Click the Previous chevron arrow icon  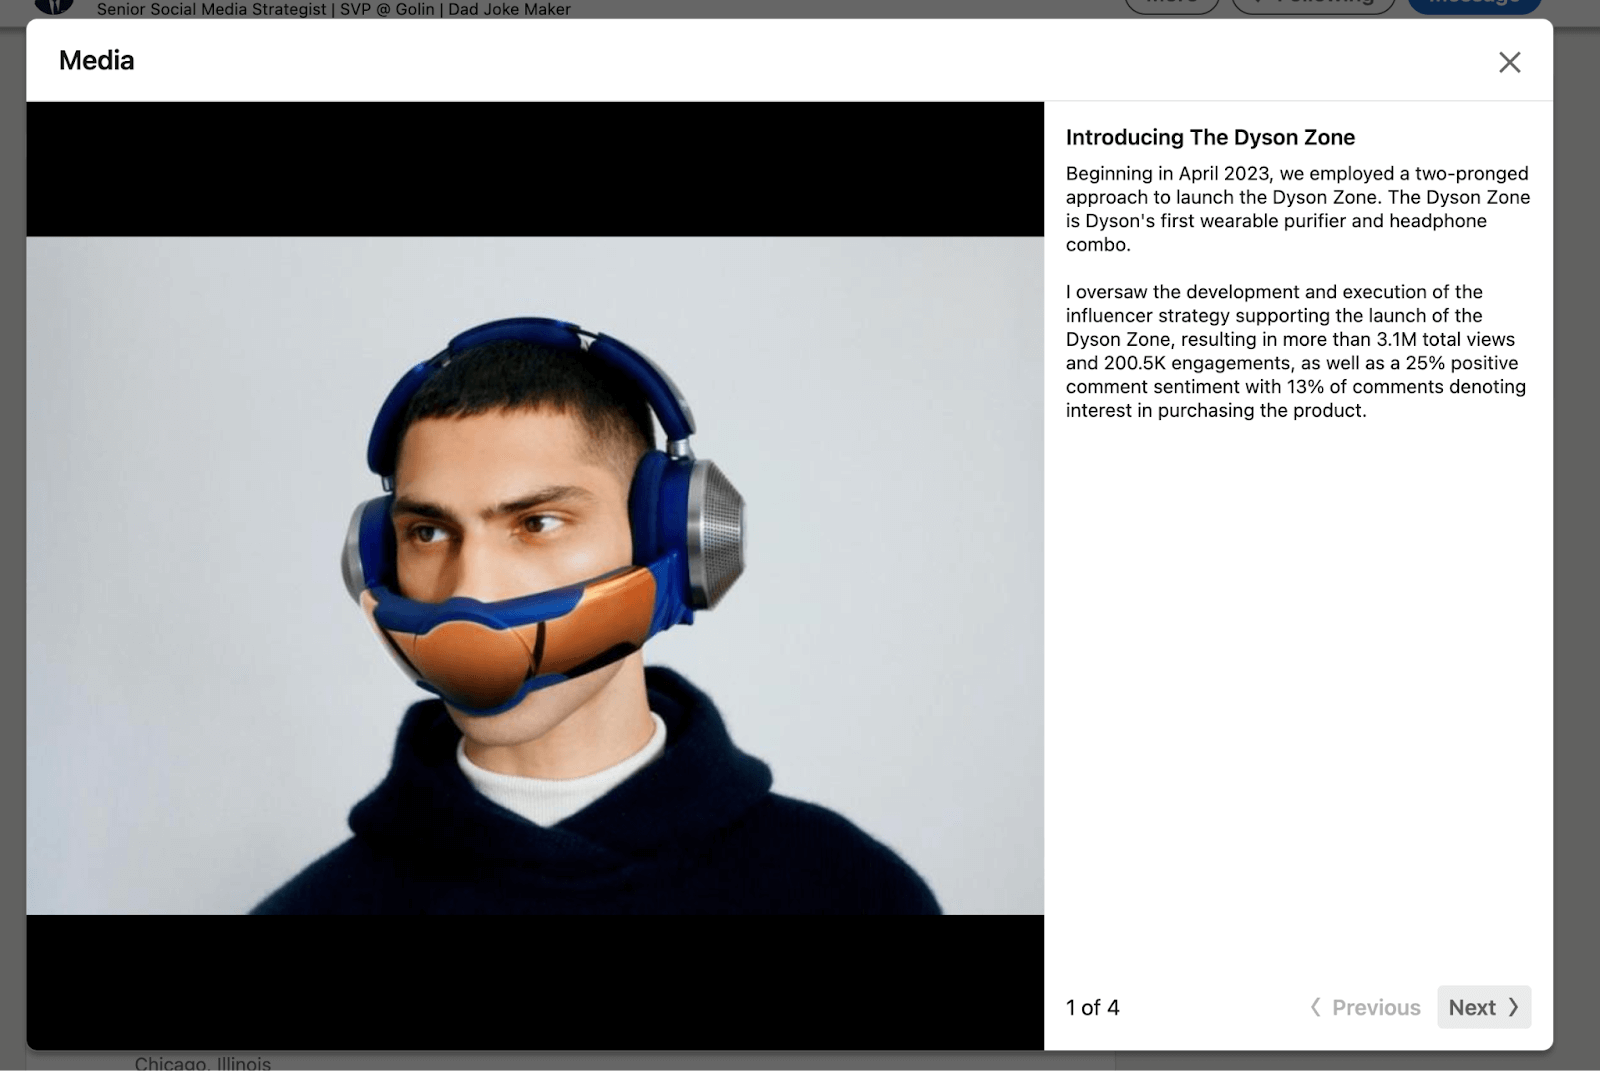click(1315, 1007)
